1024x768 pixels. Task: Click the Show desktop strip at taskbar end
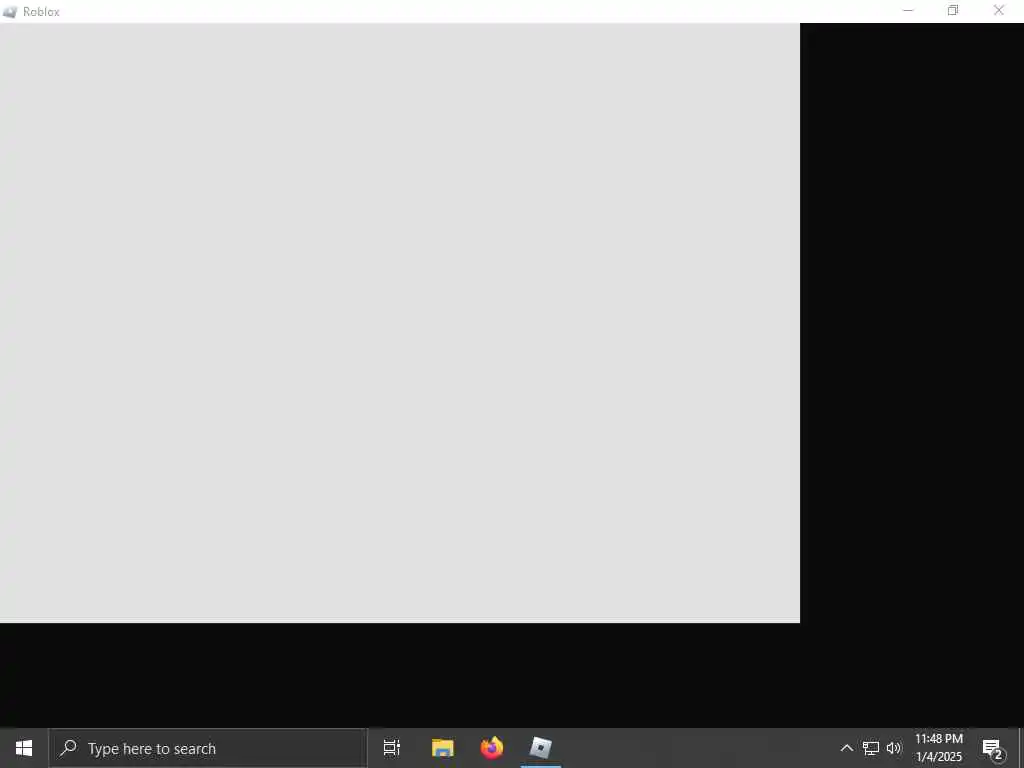[x=1021, y=748]
